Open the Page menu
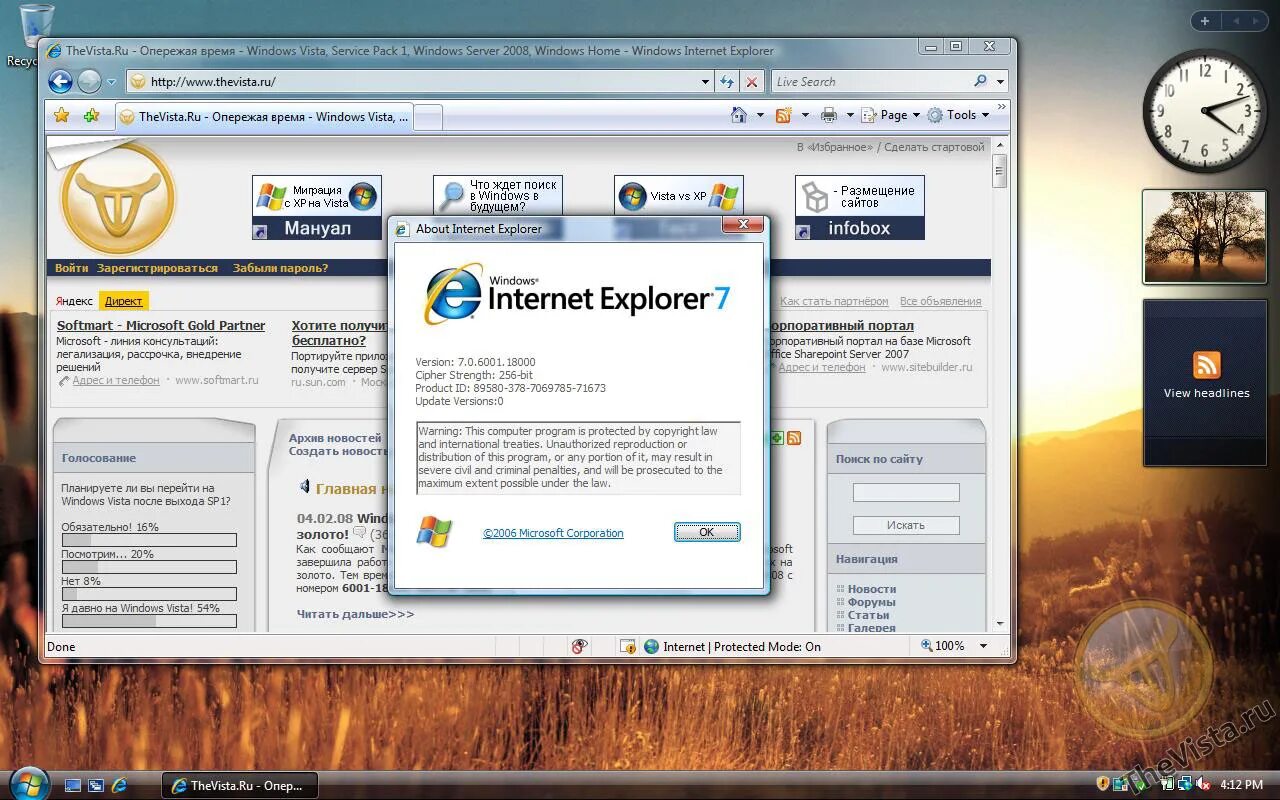The image size is (1280, 800). [x=890, y=115]
